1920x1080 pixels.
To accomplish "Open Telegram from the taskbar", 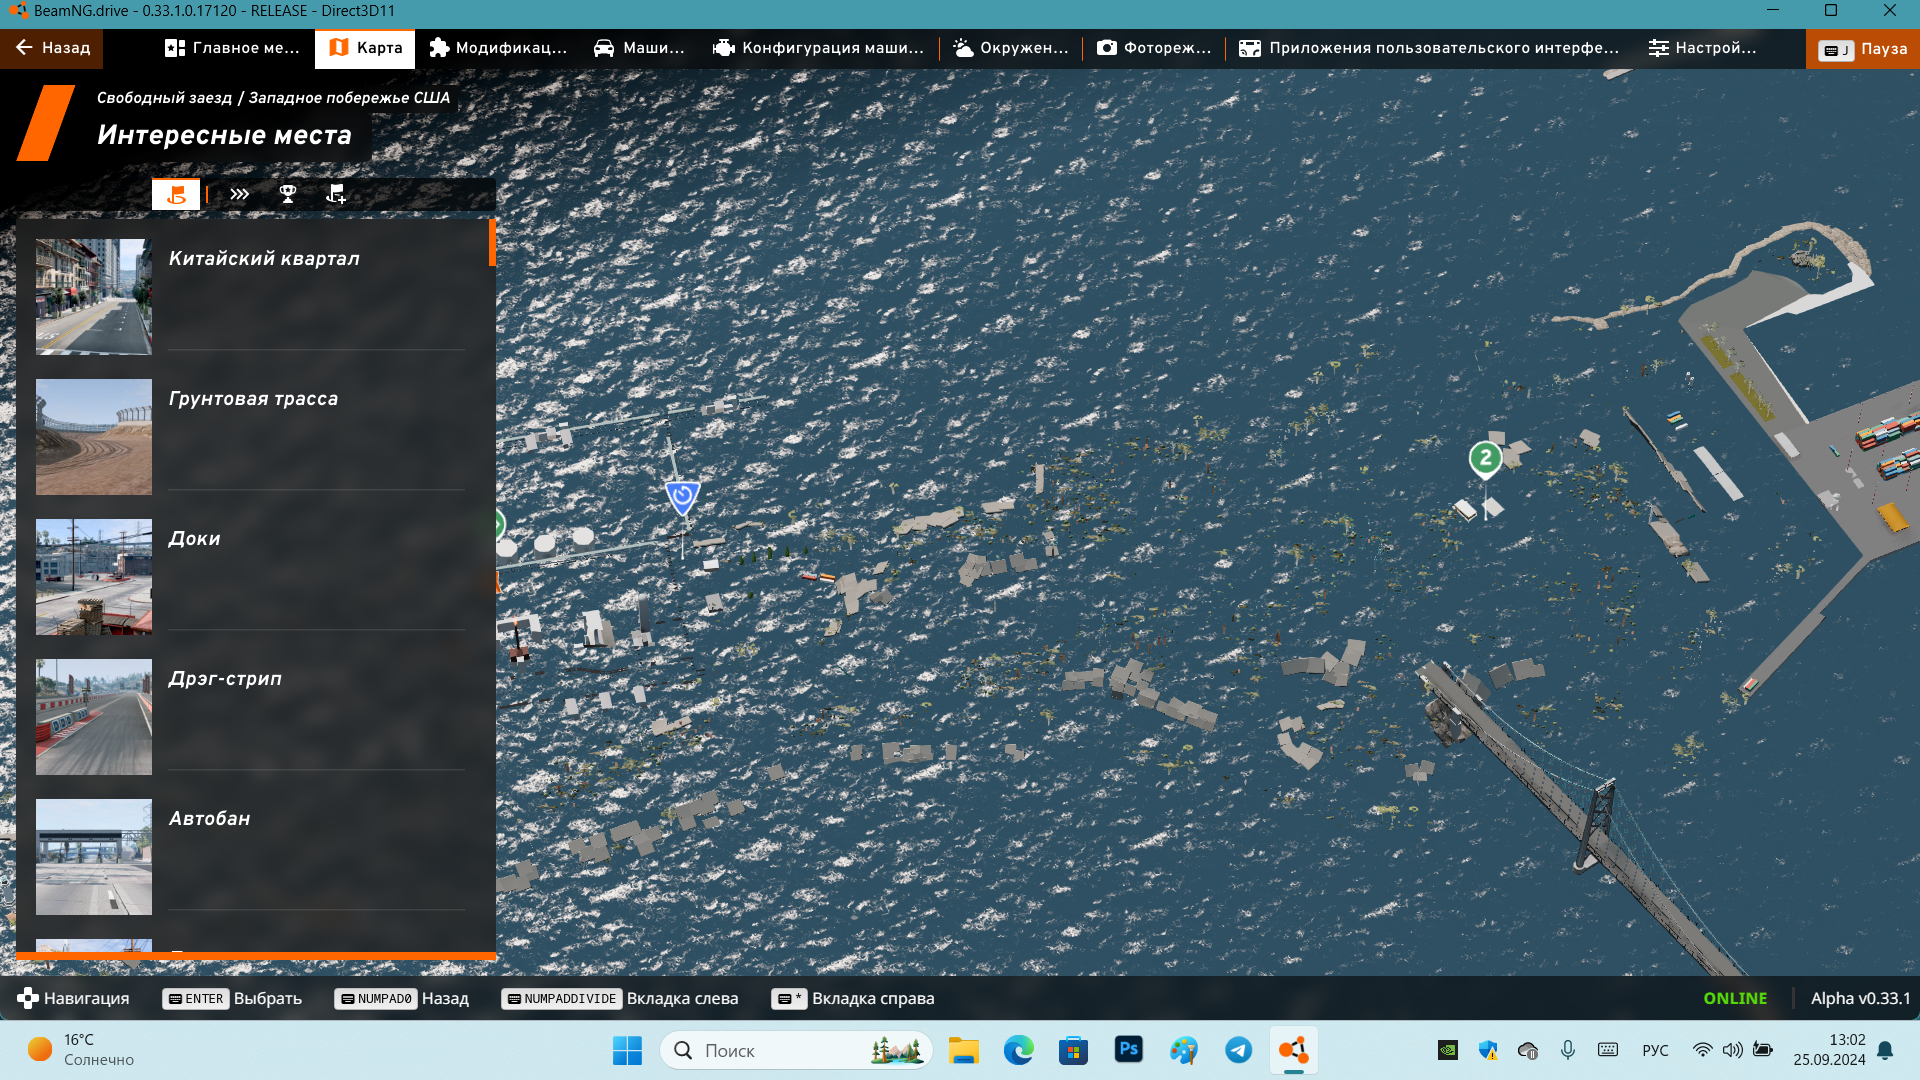I will click(x=1238, y=1050).
